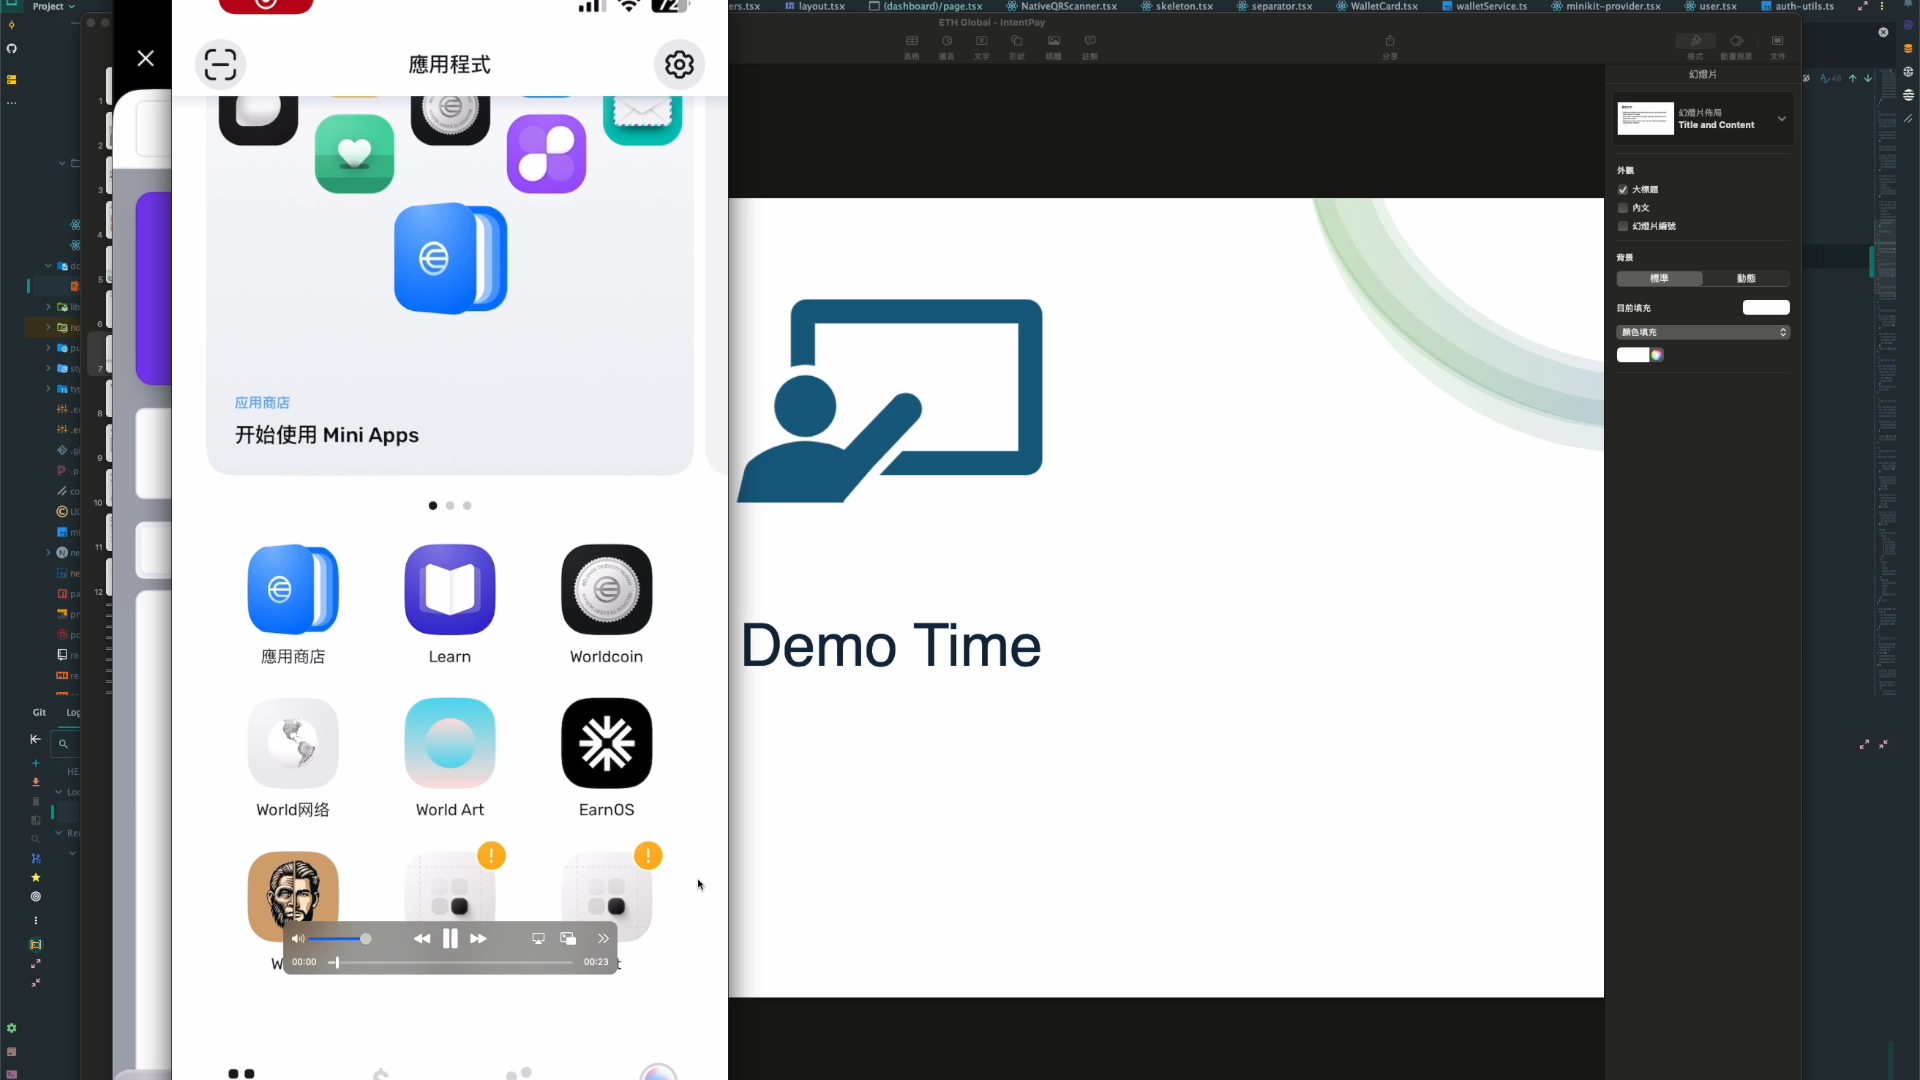Open the auth-utils.ts editor tab

(1797, 6)
